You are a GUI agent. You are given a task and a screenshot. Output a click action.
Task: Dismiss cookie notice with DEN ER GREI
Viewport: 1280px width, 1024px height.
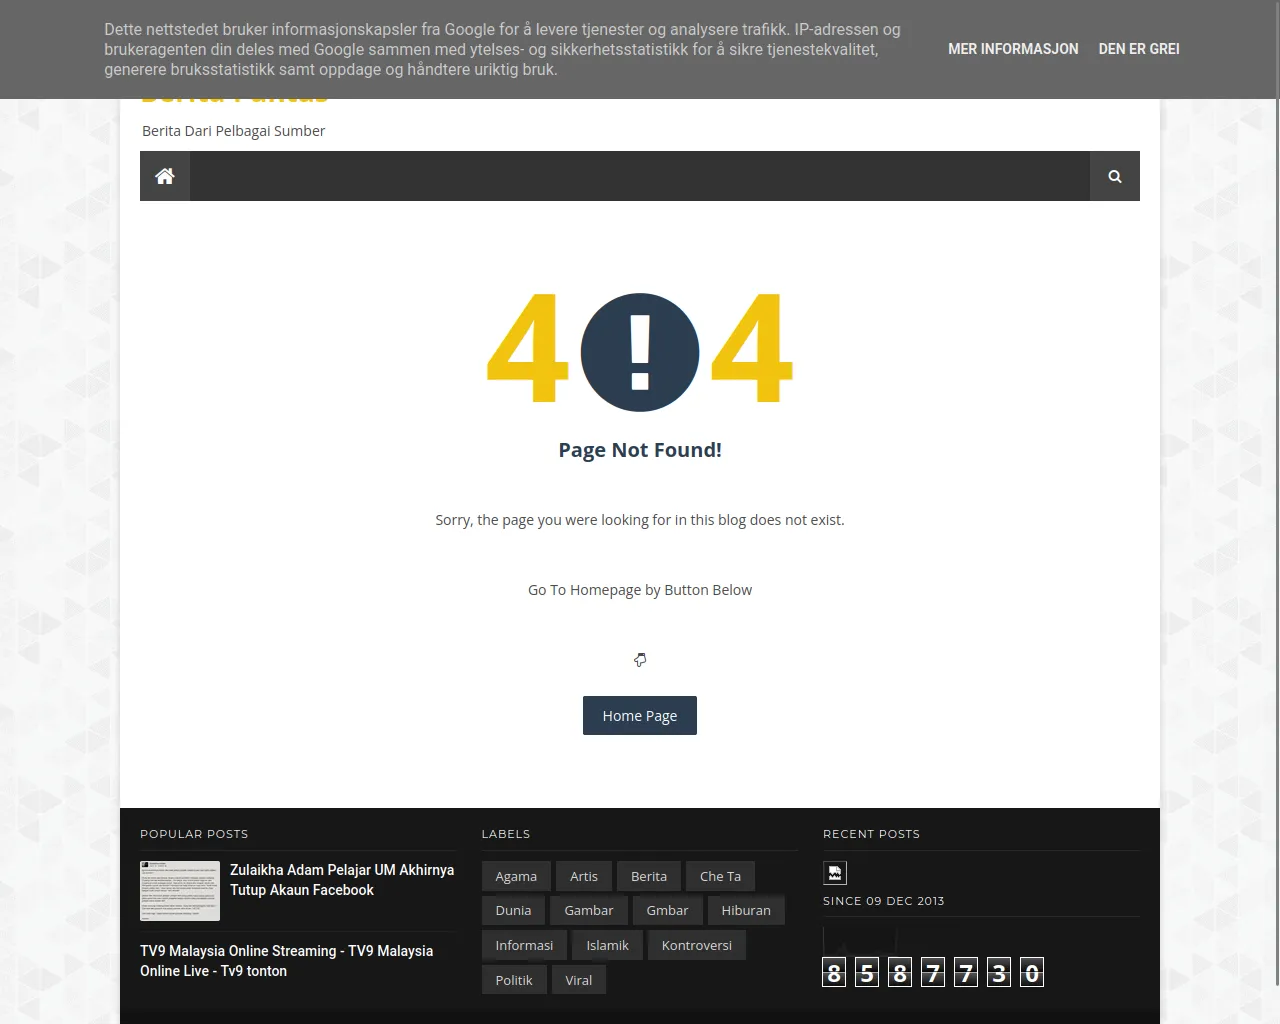coord(1138,49)
